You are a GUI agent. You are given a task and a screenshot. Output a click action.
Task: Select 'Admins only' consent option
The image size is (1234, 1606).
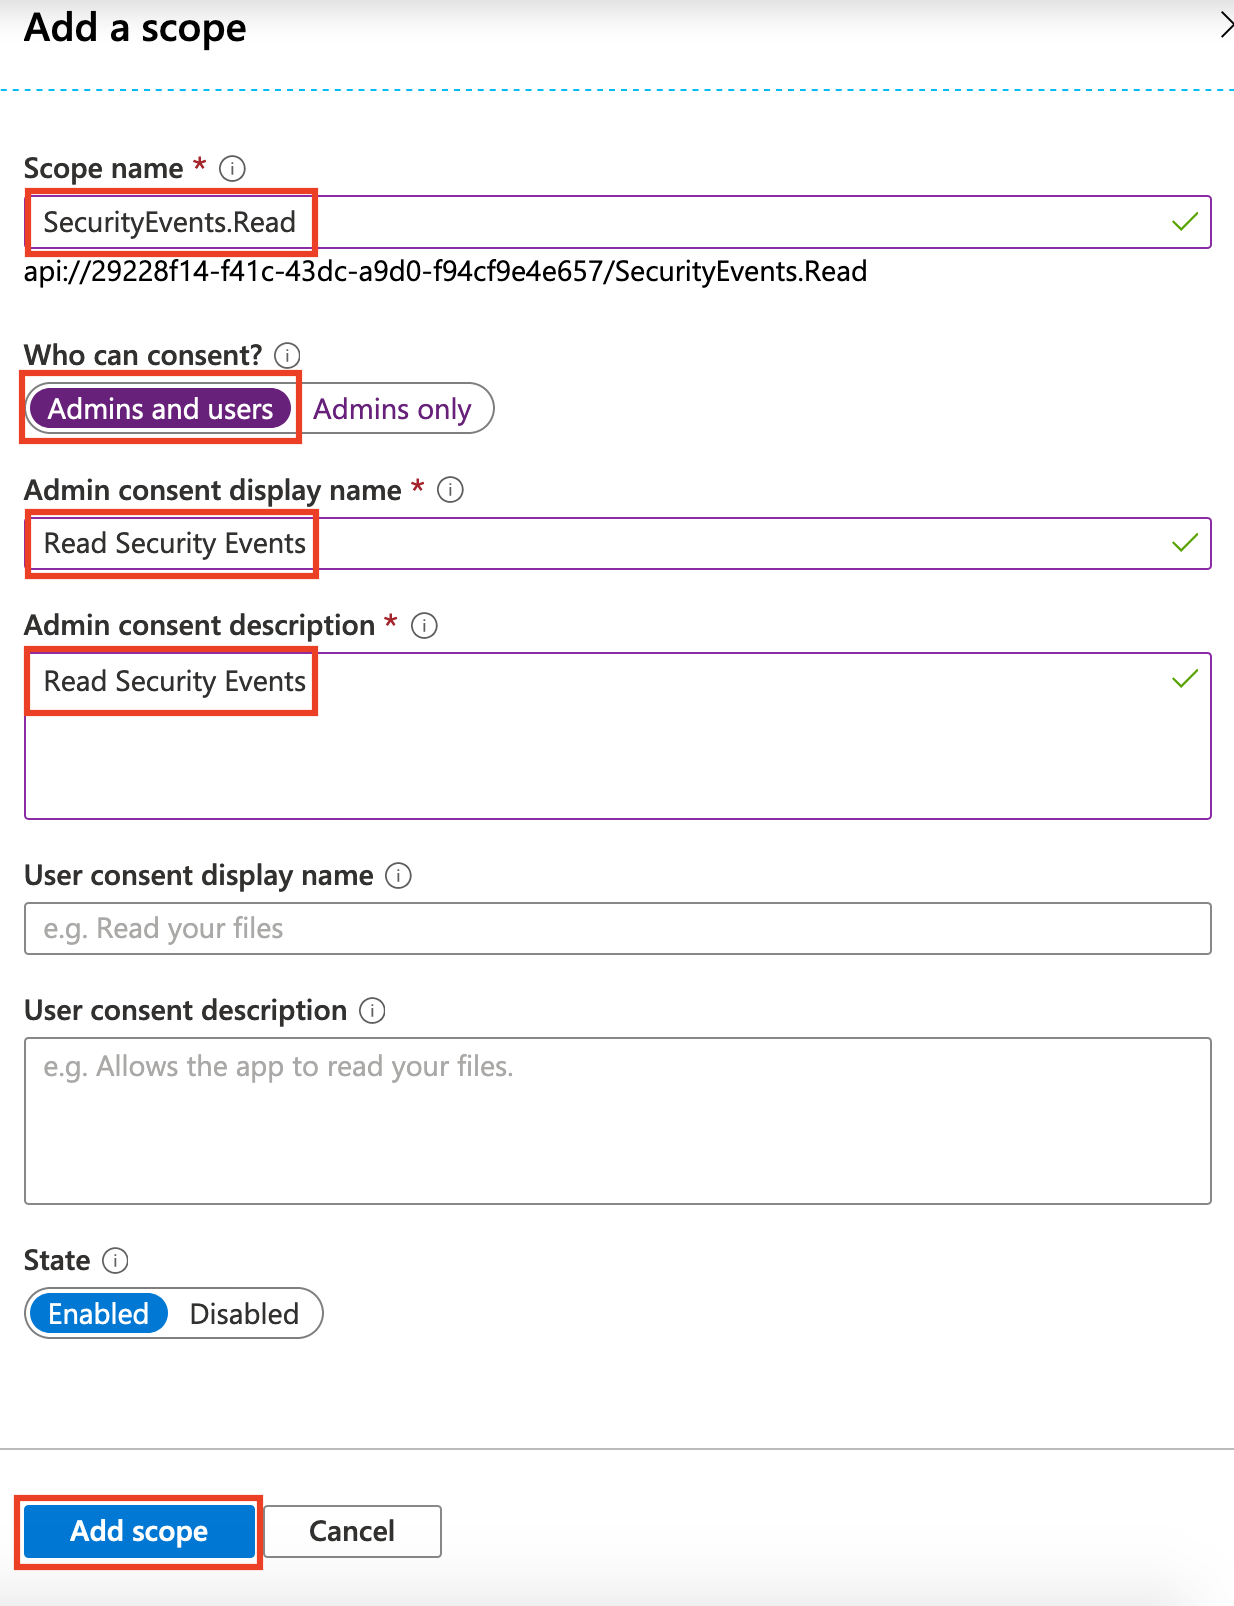point(392,409)
